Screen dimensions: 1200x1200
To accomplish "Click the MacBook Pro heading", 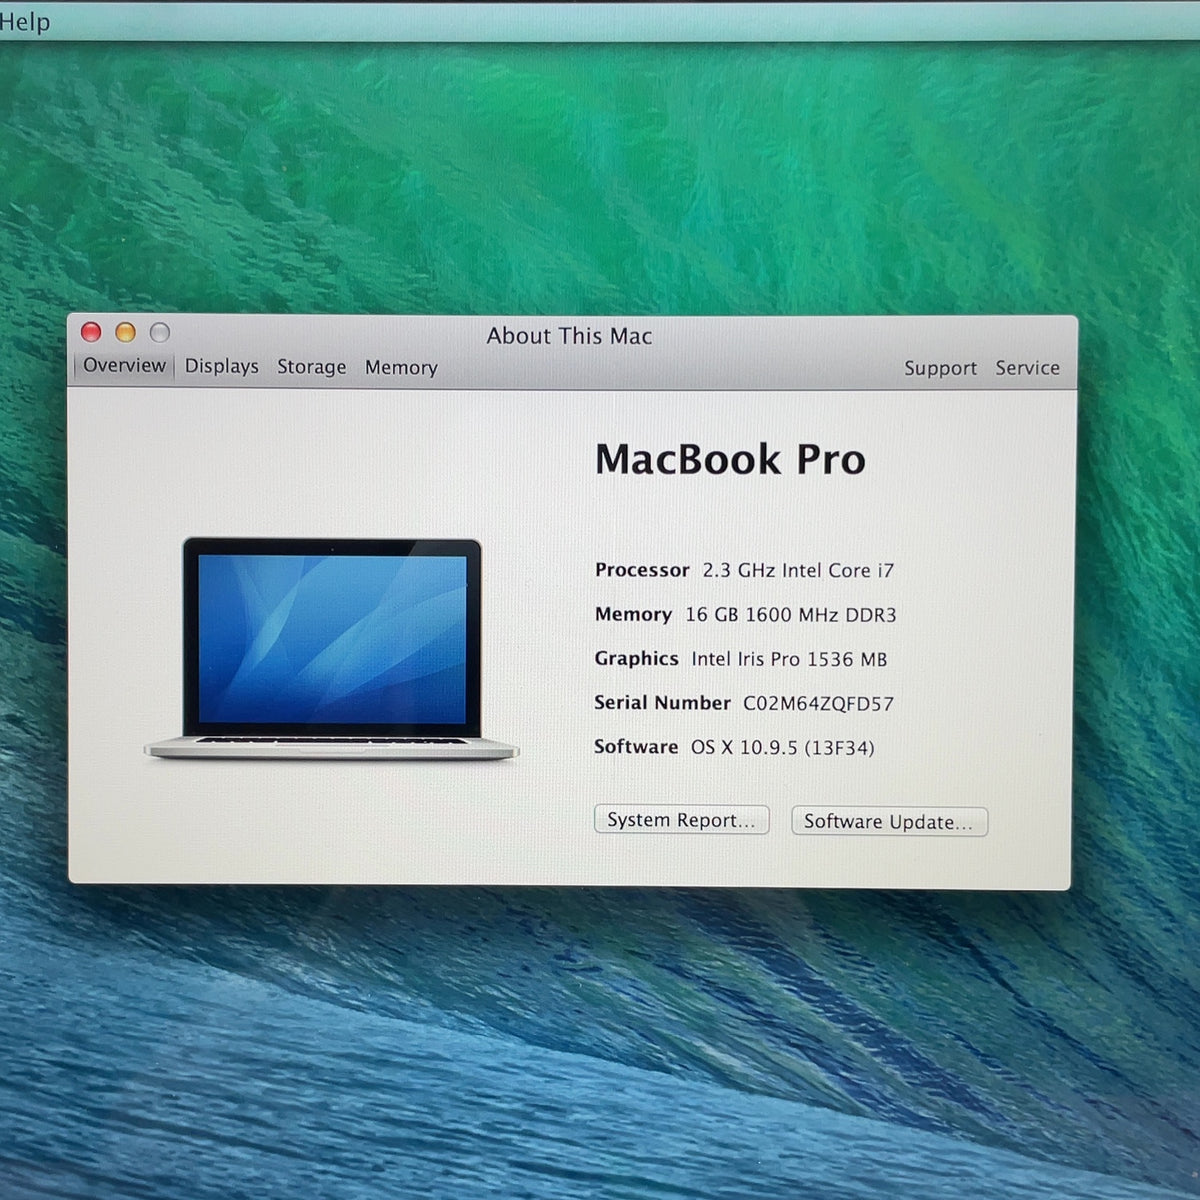I will 730,460.
